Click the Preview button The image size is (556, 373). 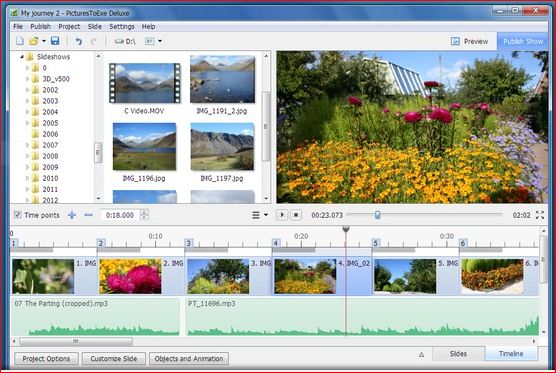469,41
